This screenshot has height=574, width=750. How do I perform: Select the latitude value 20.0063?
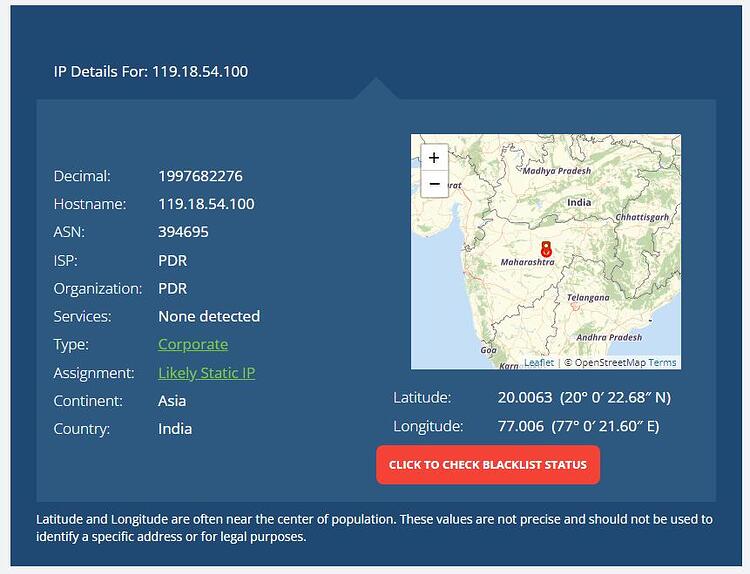pos(525,397)
